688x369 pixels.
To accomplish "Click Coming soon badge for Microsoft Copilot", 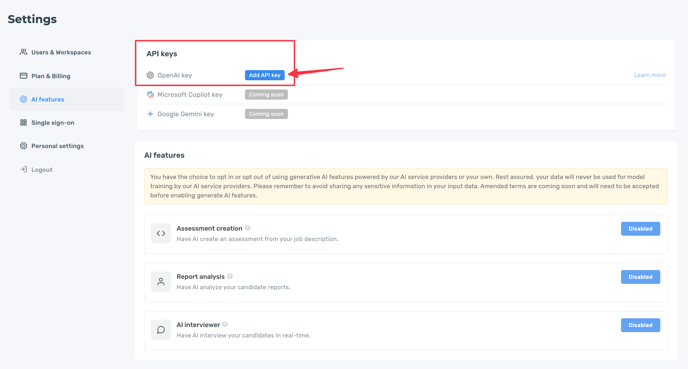I will pyautogui.click(x=266, y=94).
